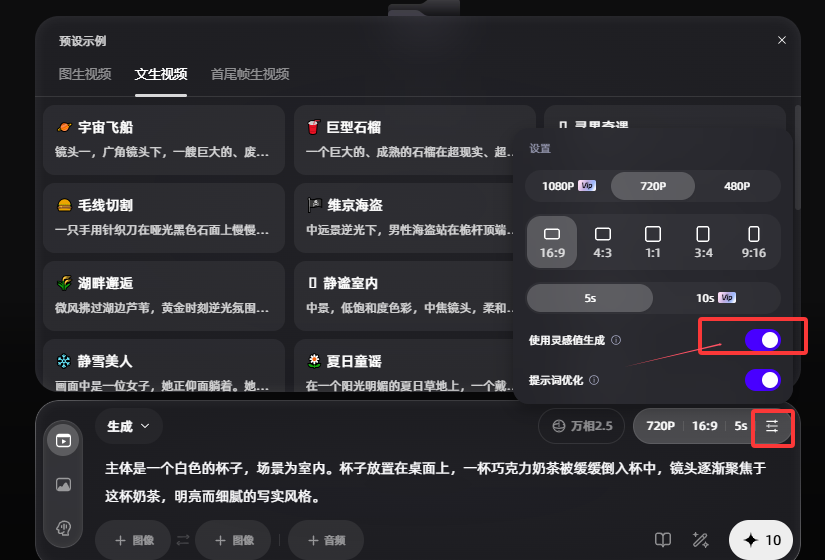
Task: Click the magic wand prompt icon
Action: (700, 540)
